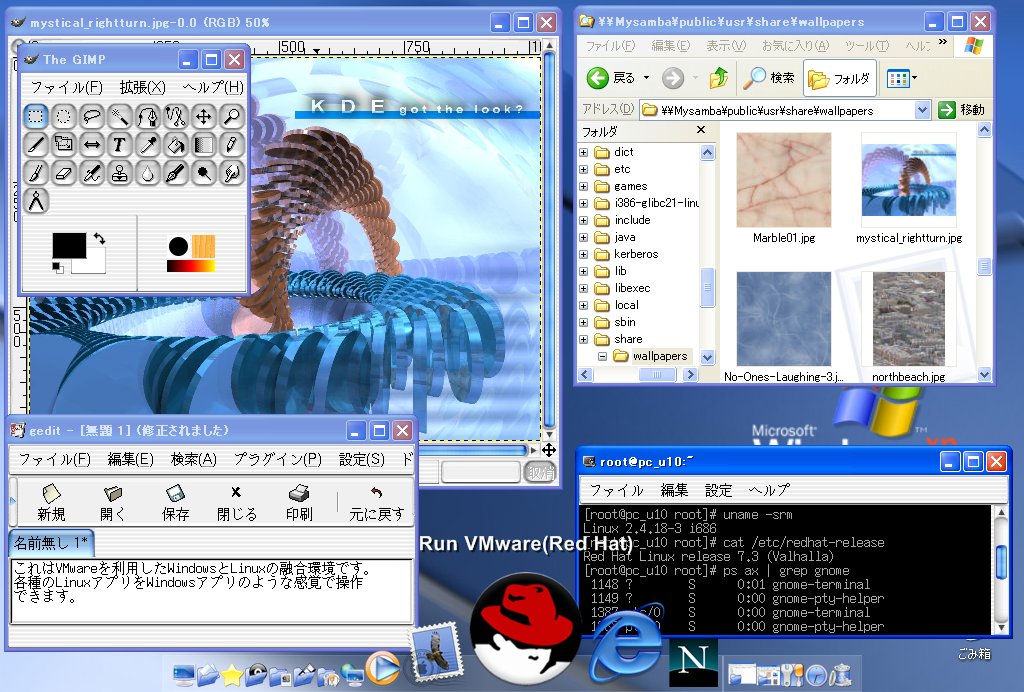Expand the dict folder in the tree
Image resolution: width=1024 pixels, height=692 pixels.
click(x=584, y=152)
